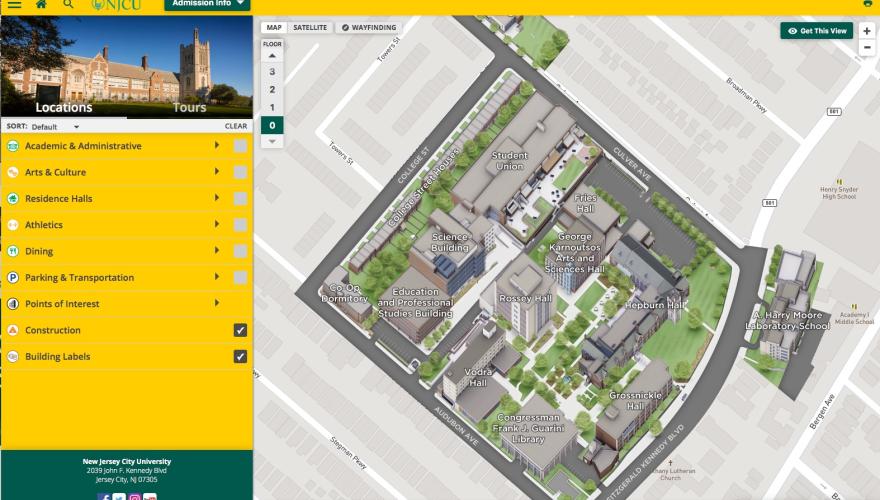Switch to the Tours tab
This screenshot has width=880, height=500.
[190, 107]
